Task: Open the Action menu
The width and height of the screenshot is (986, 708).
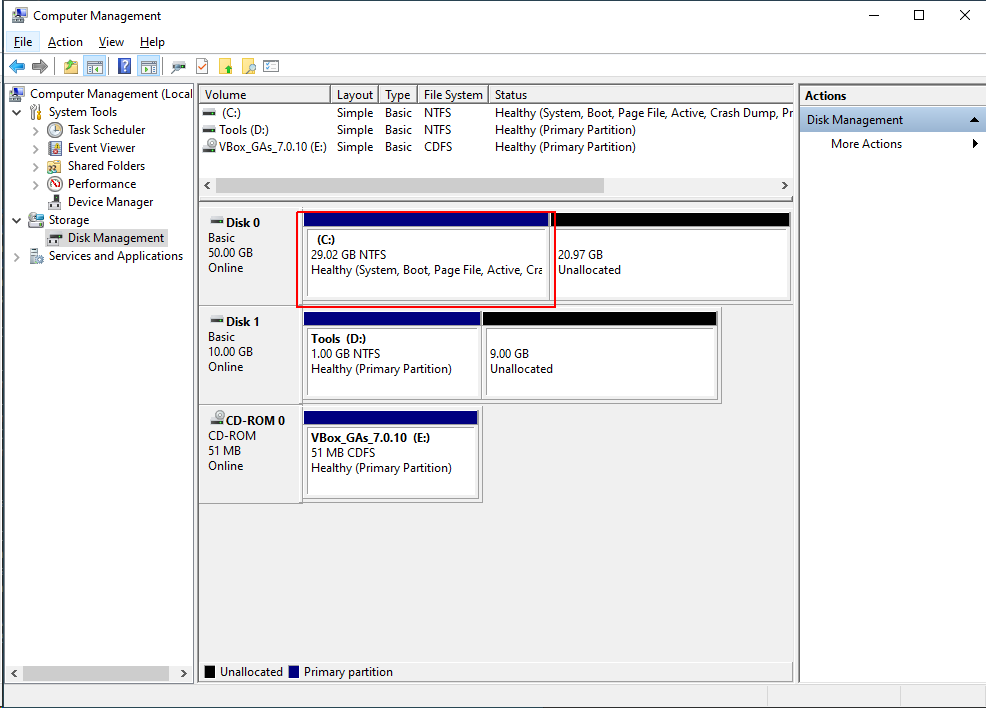Action: [65, 42]
